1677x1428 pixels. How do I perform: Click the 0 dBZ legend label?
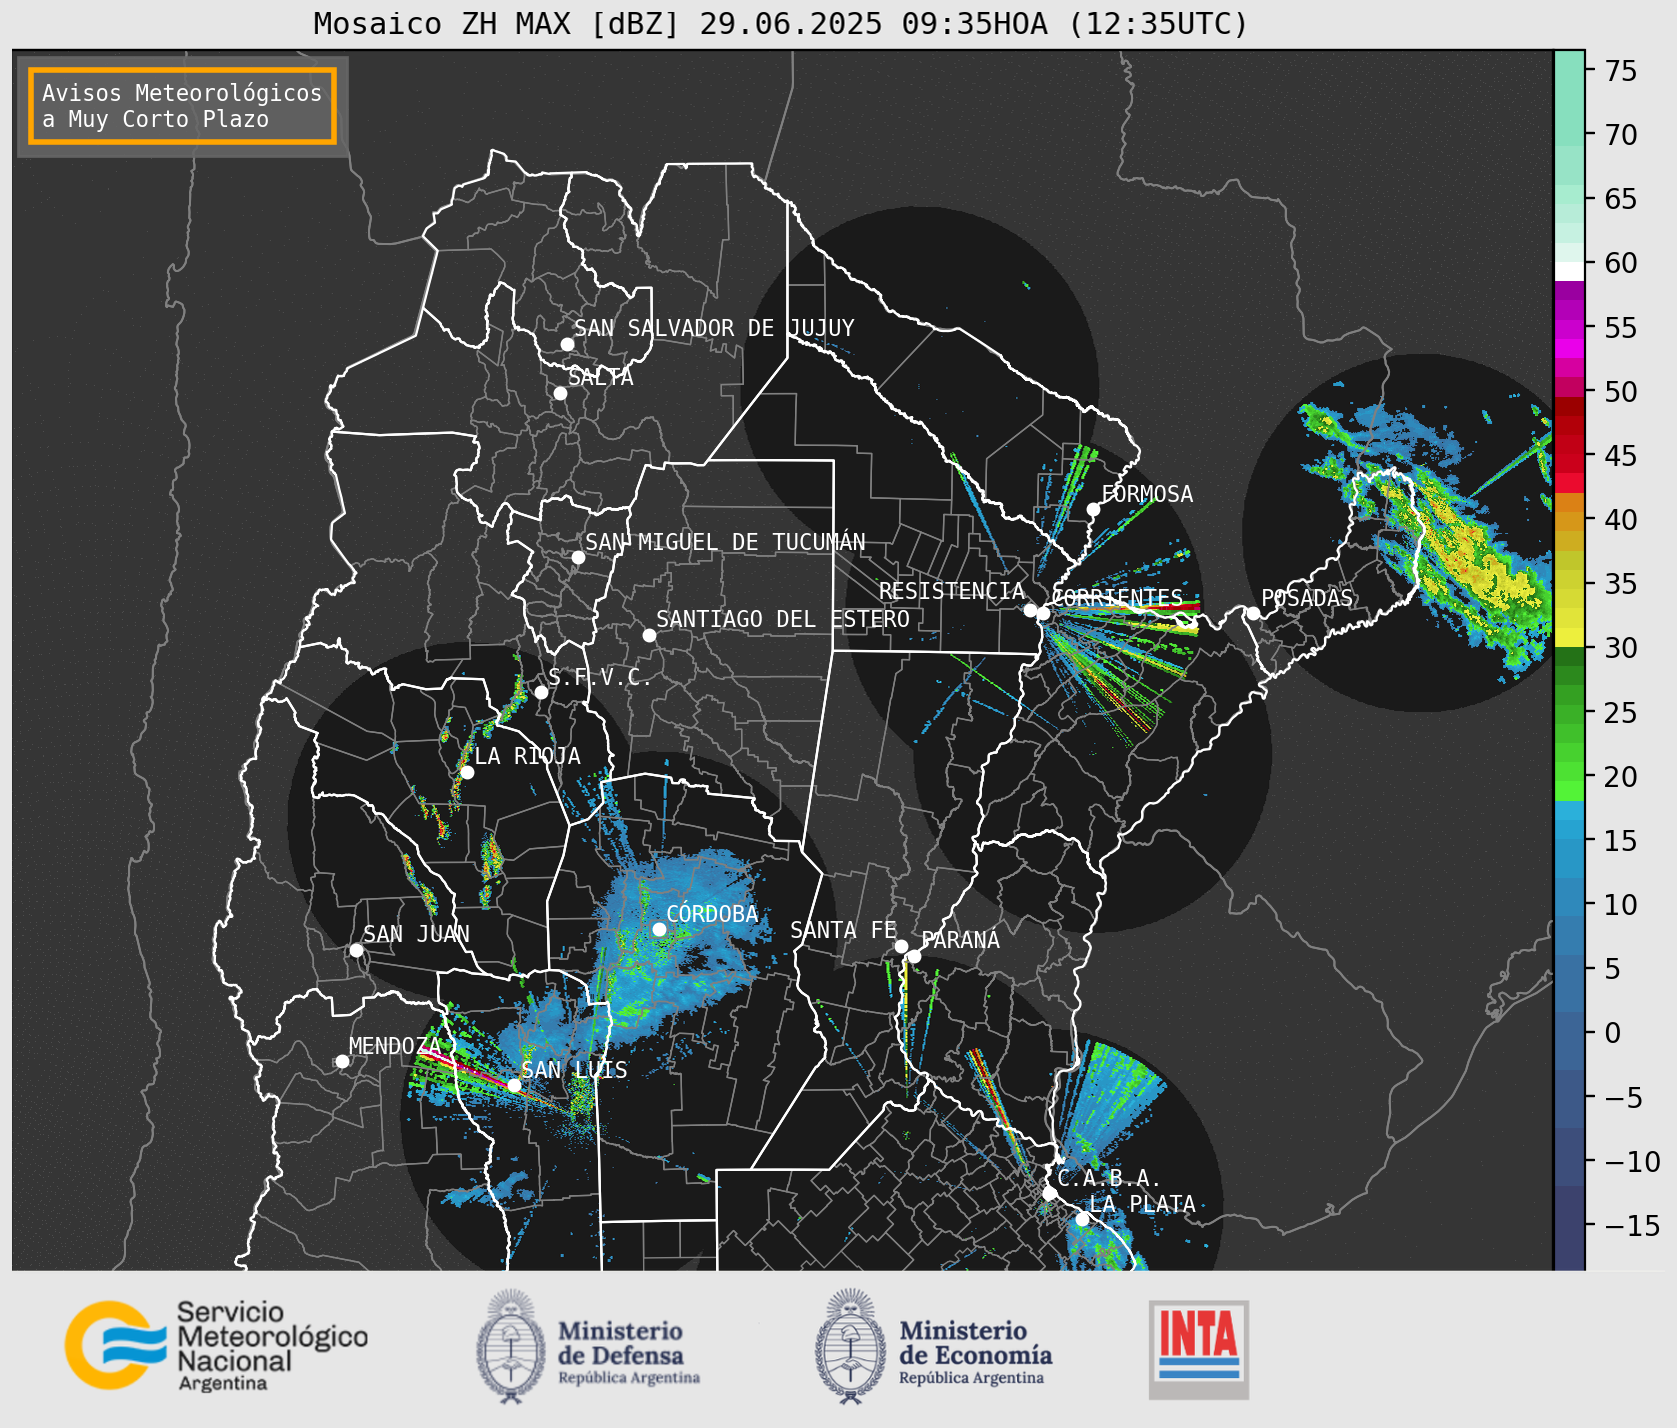click(1612, 1033)
